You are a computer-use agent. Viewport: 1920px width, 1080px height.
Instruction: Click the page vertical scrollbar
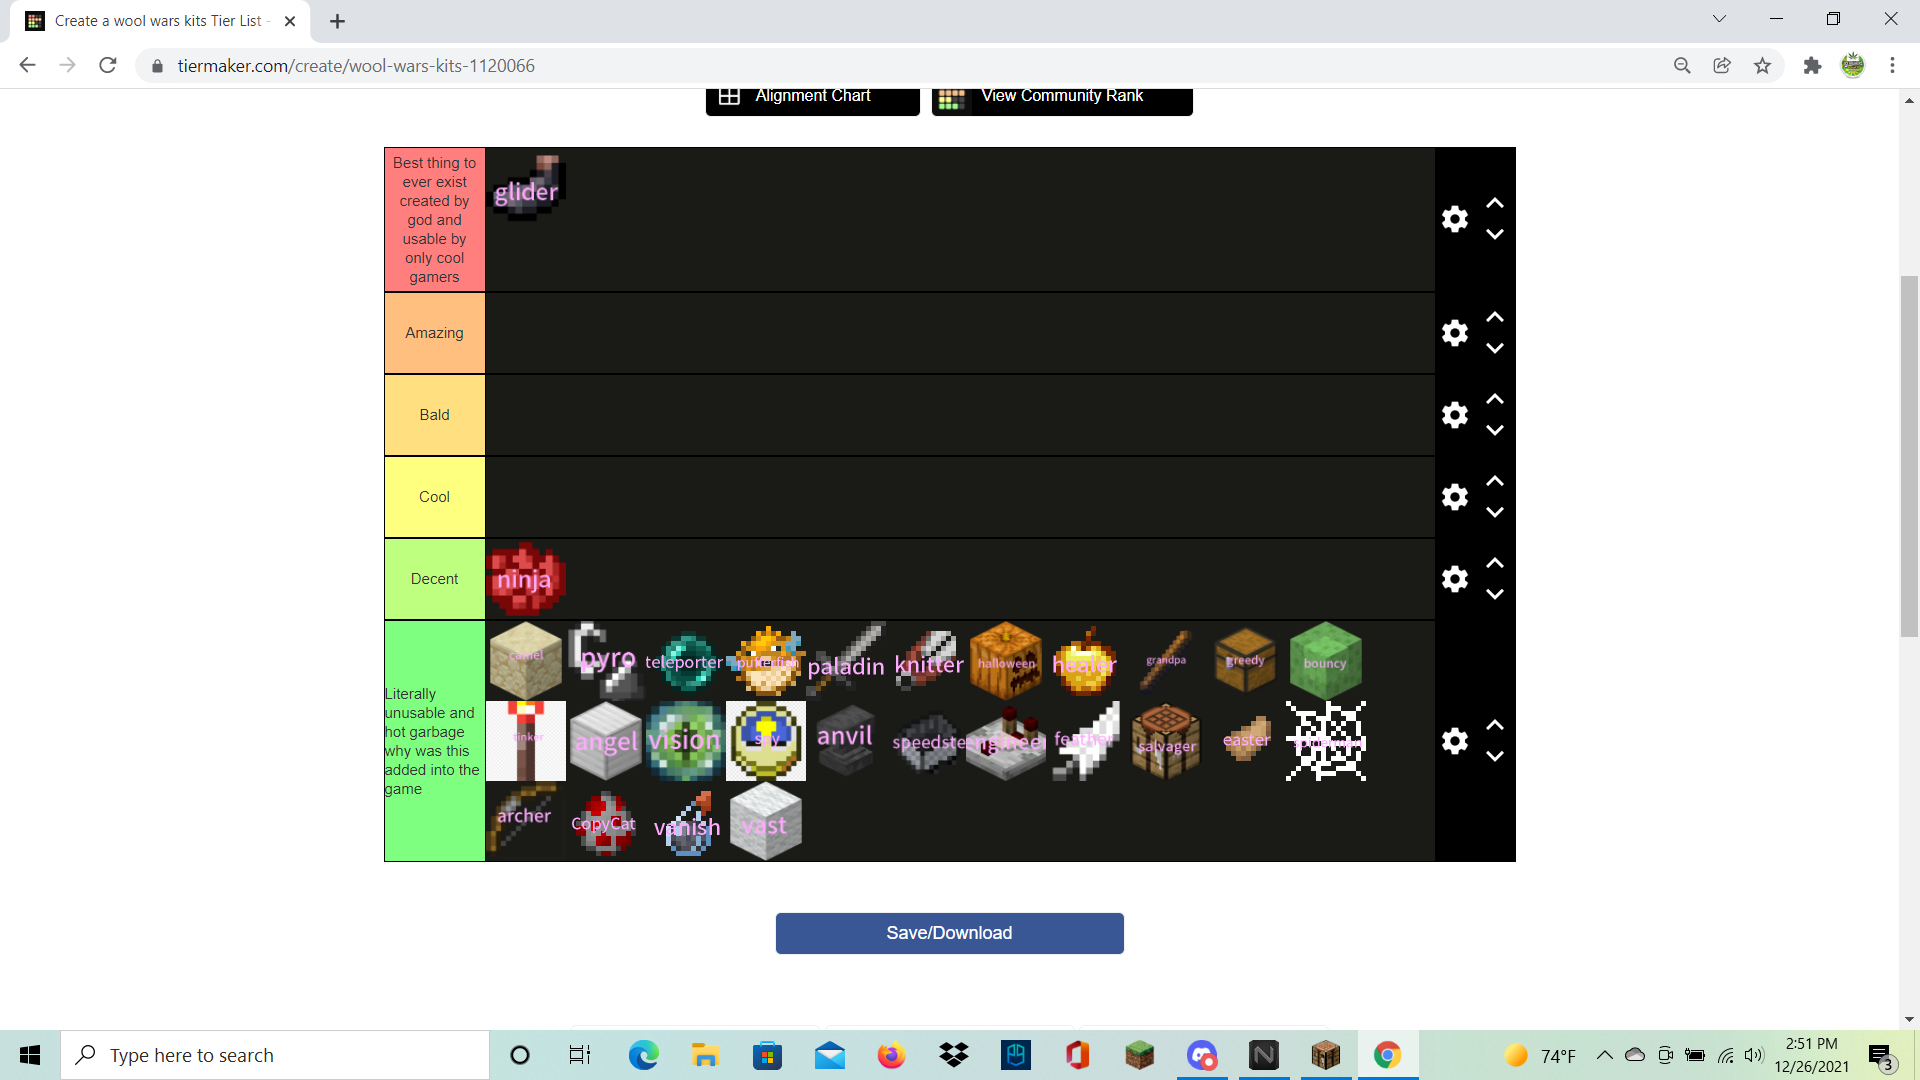pyautogui.click(x=1909, y=455)
